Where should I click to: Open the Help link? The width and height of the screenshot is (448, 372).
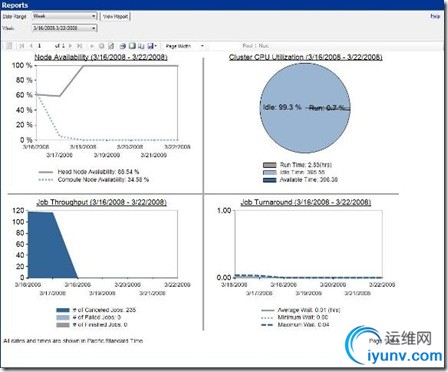(x=435, y=16)
